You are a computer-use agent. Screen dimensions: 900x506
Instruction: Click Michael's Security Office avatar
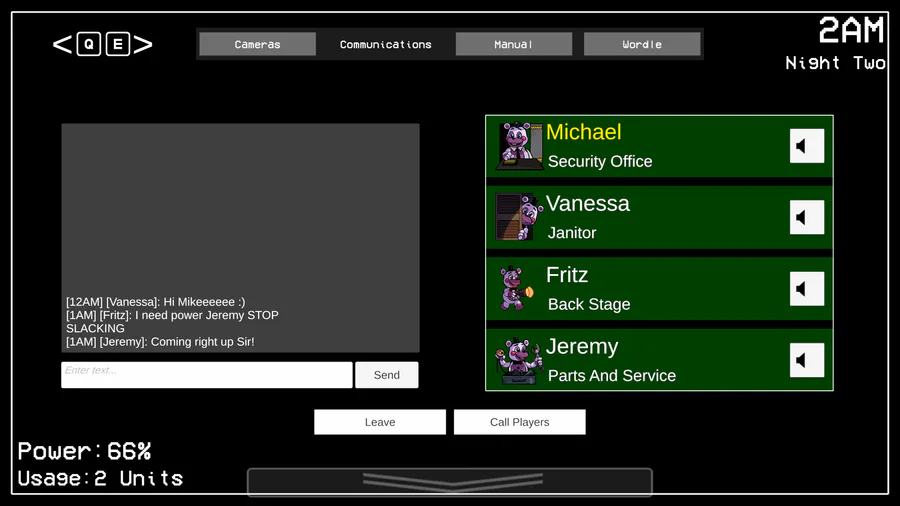(x=519, y=146)
